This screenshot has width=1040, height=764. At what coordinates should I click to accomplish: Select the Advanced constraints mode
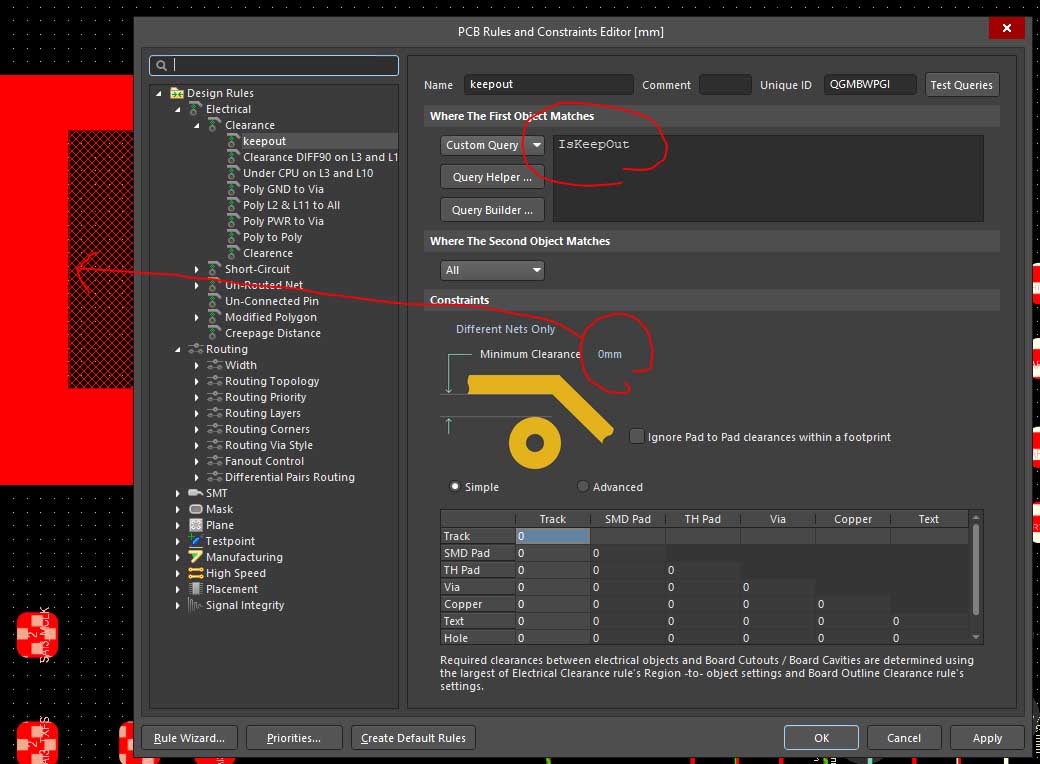[583, 487]
